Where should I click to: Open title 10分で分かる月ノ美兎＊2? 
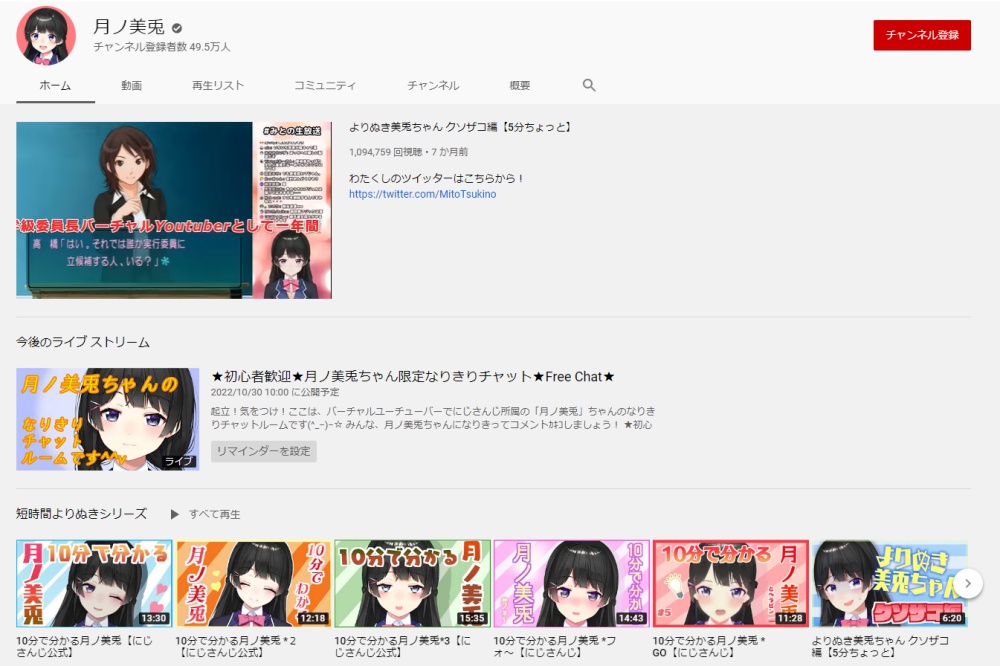pyautogui.click(x=236, y=646)
